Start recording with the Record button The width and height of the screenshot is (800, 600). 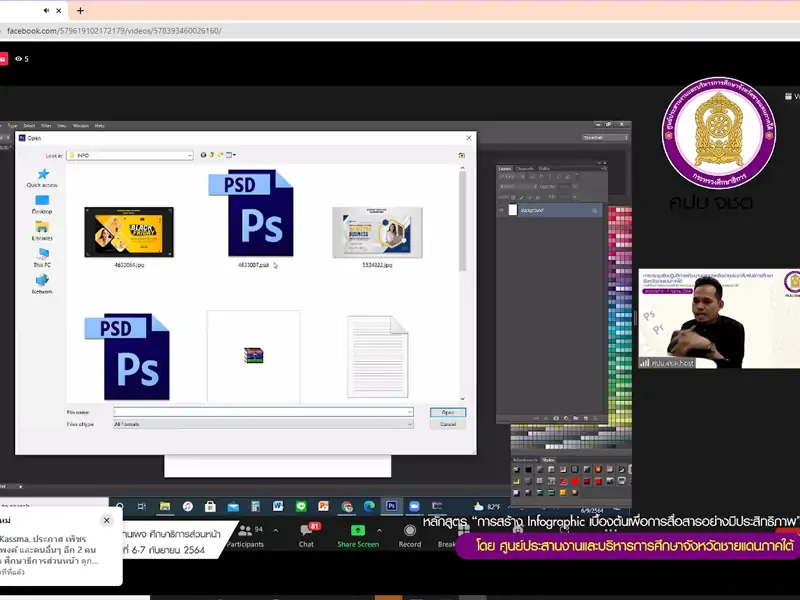pos(410,536)
